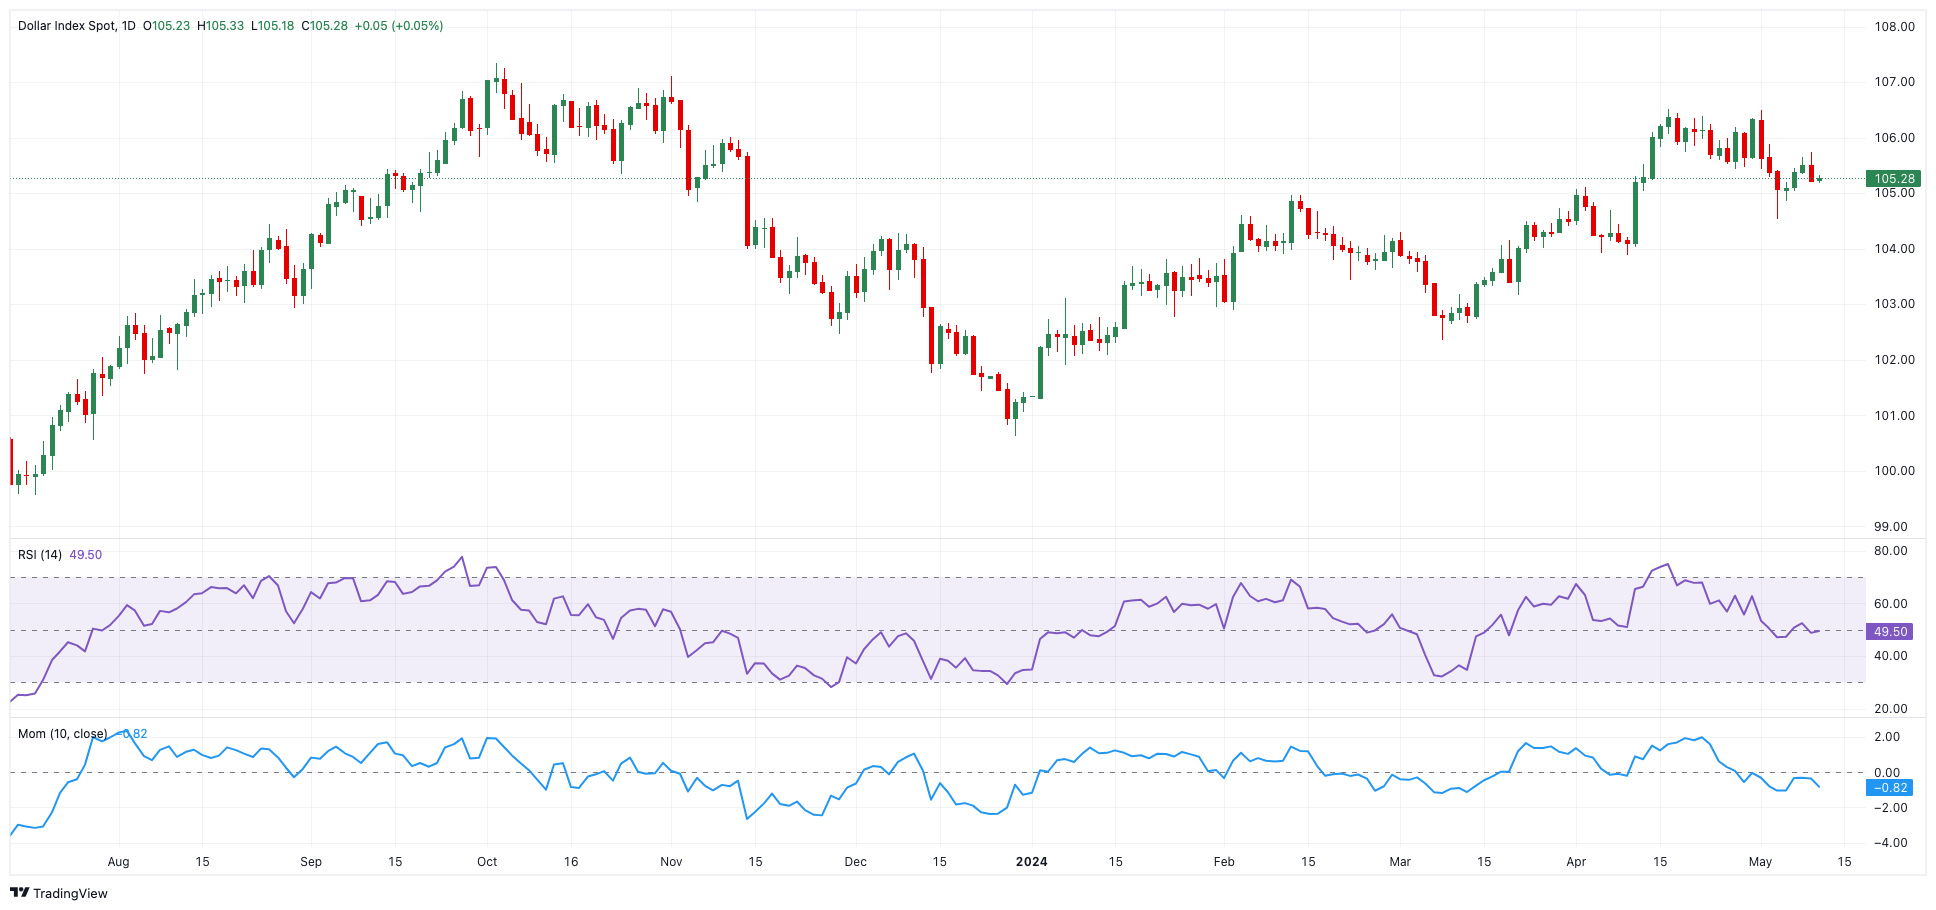1936x910 pixels.
Task: Click the TradingView logo icon
Action: coord(19,893)
